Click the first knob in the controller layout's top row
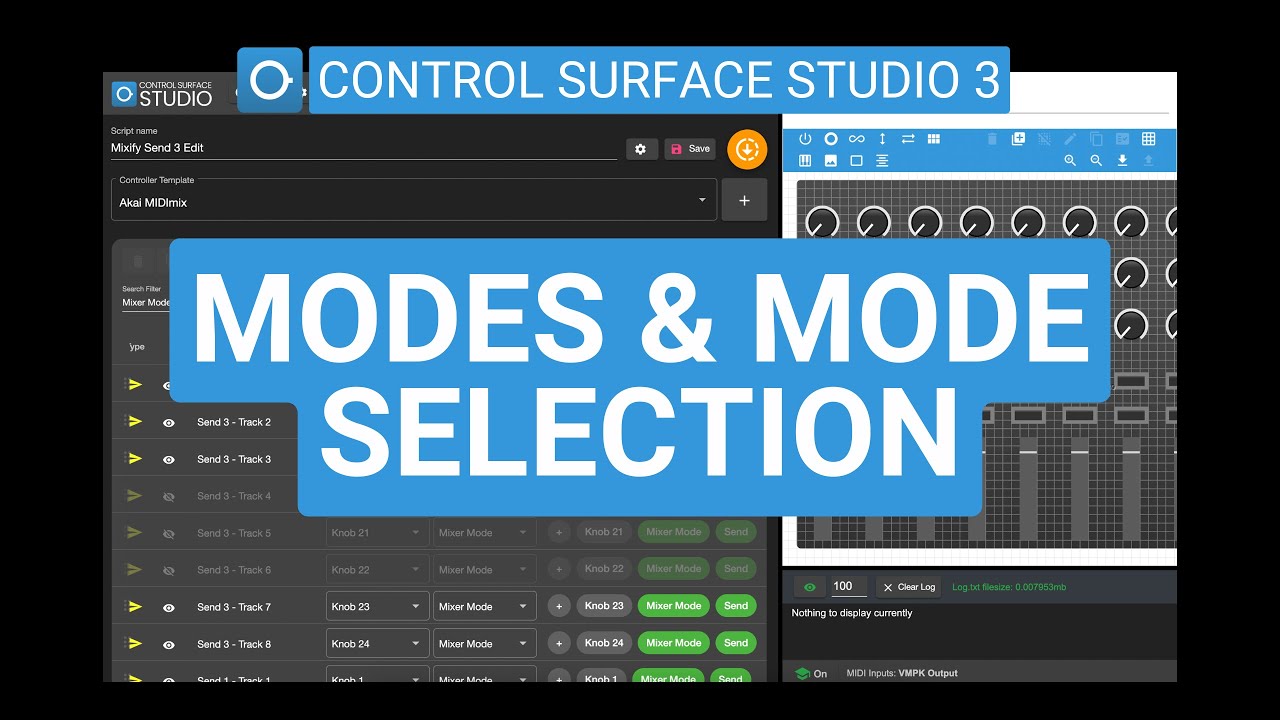1280x720 pixels. 822,222
